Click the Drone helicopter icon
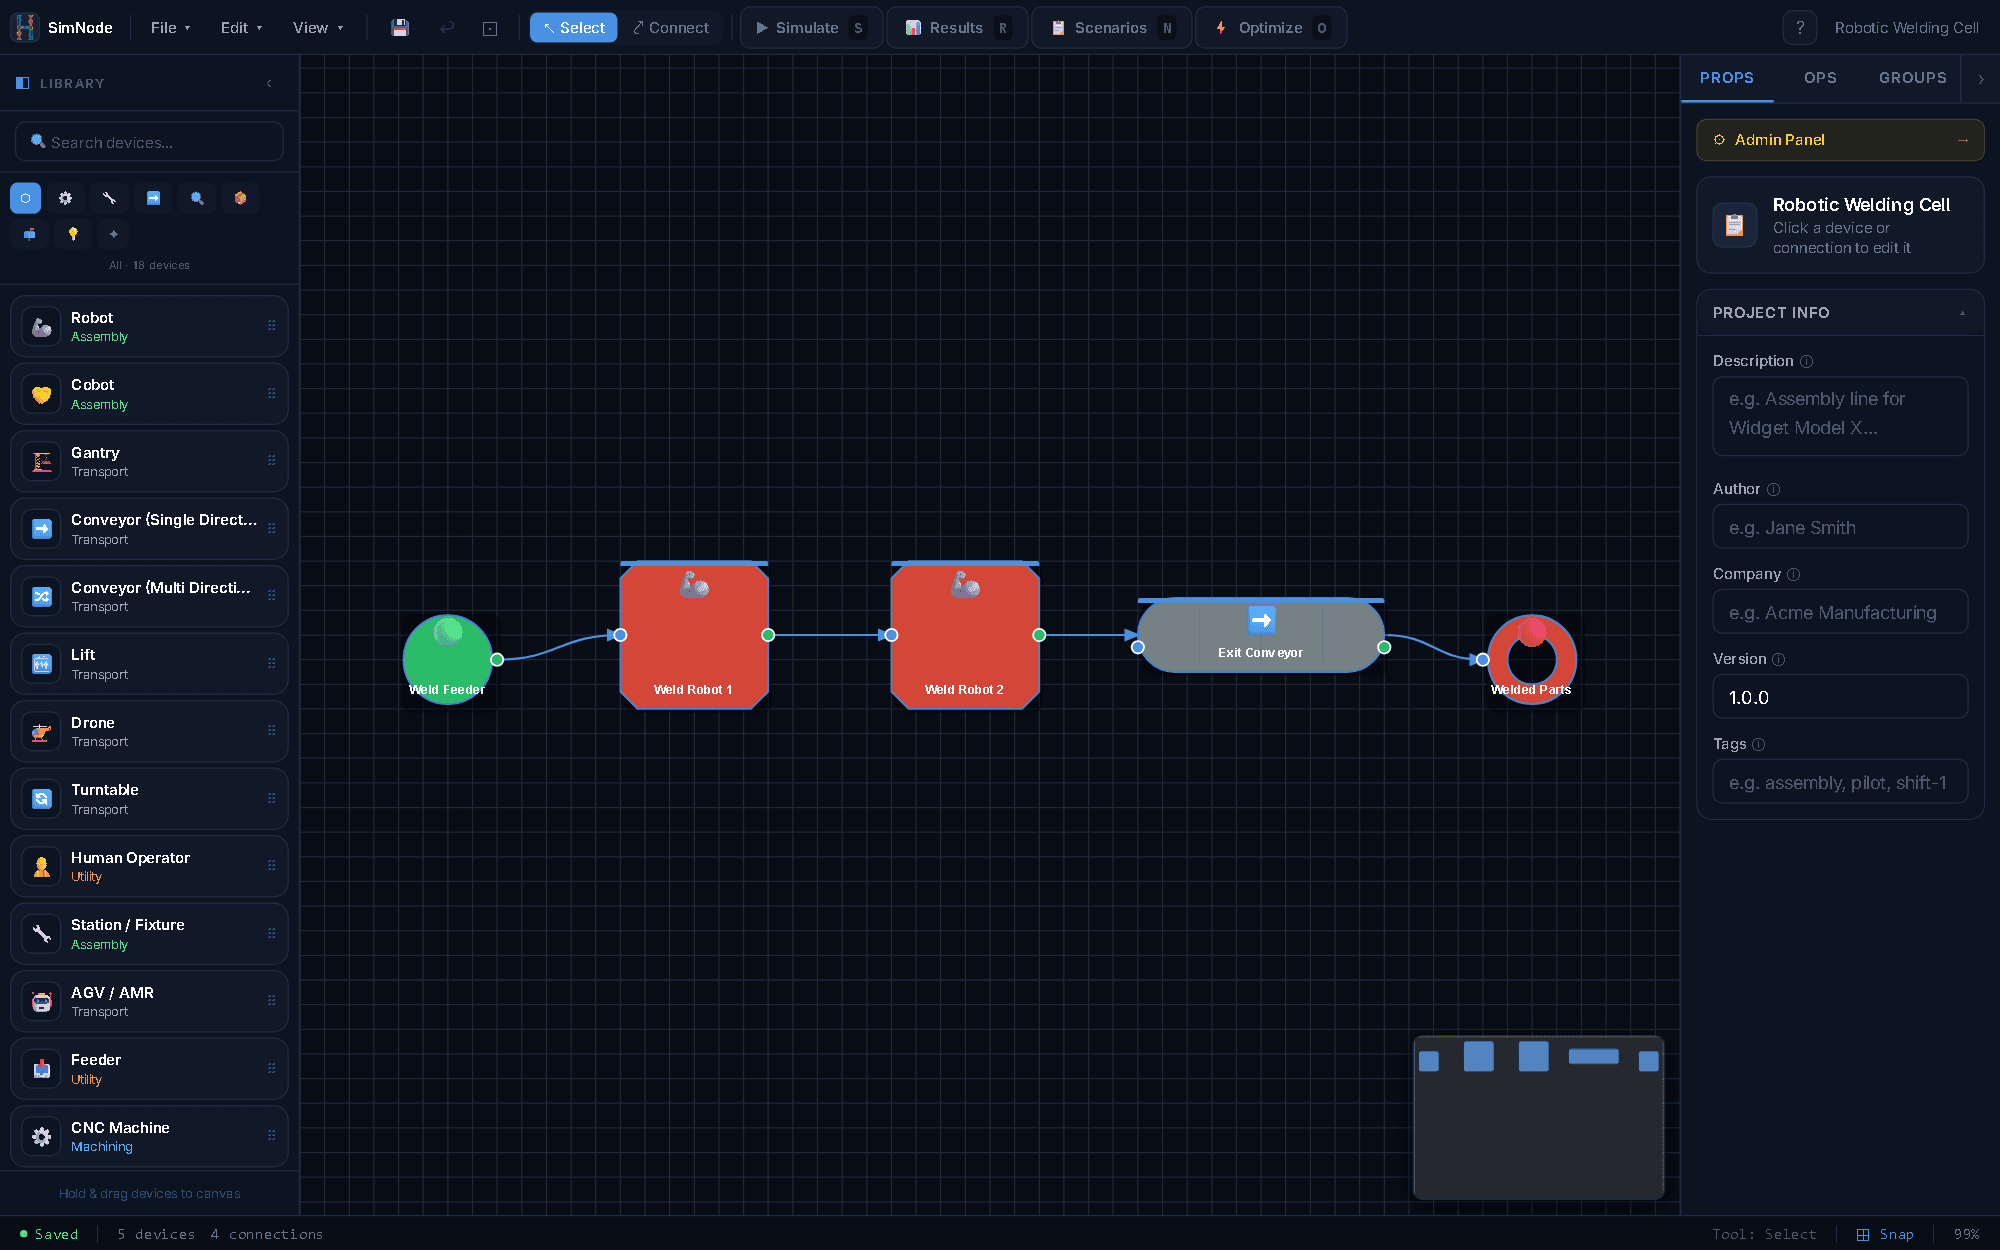The width and height of the screenshot is (2000, 1250). pyautogui.click(x=42, y=732)
